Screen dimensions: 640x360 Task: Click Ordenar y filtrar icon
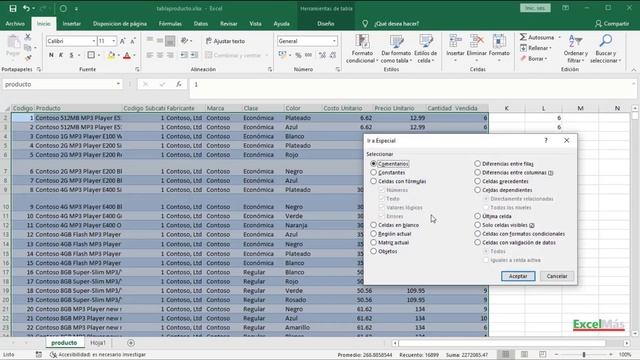pyautogui.click(x=575, y=41)
